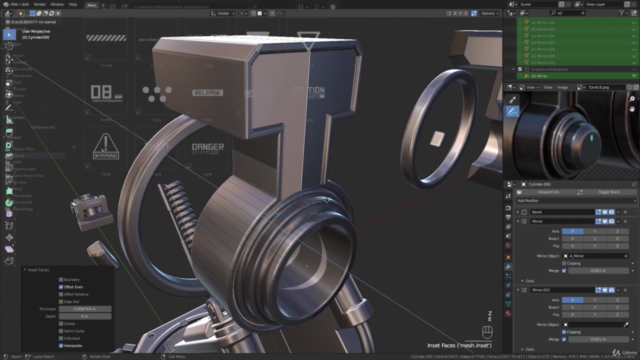Viewport: 640px width, 360px height.
Task: Open the Render properties tab
Action: [508, 208]
